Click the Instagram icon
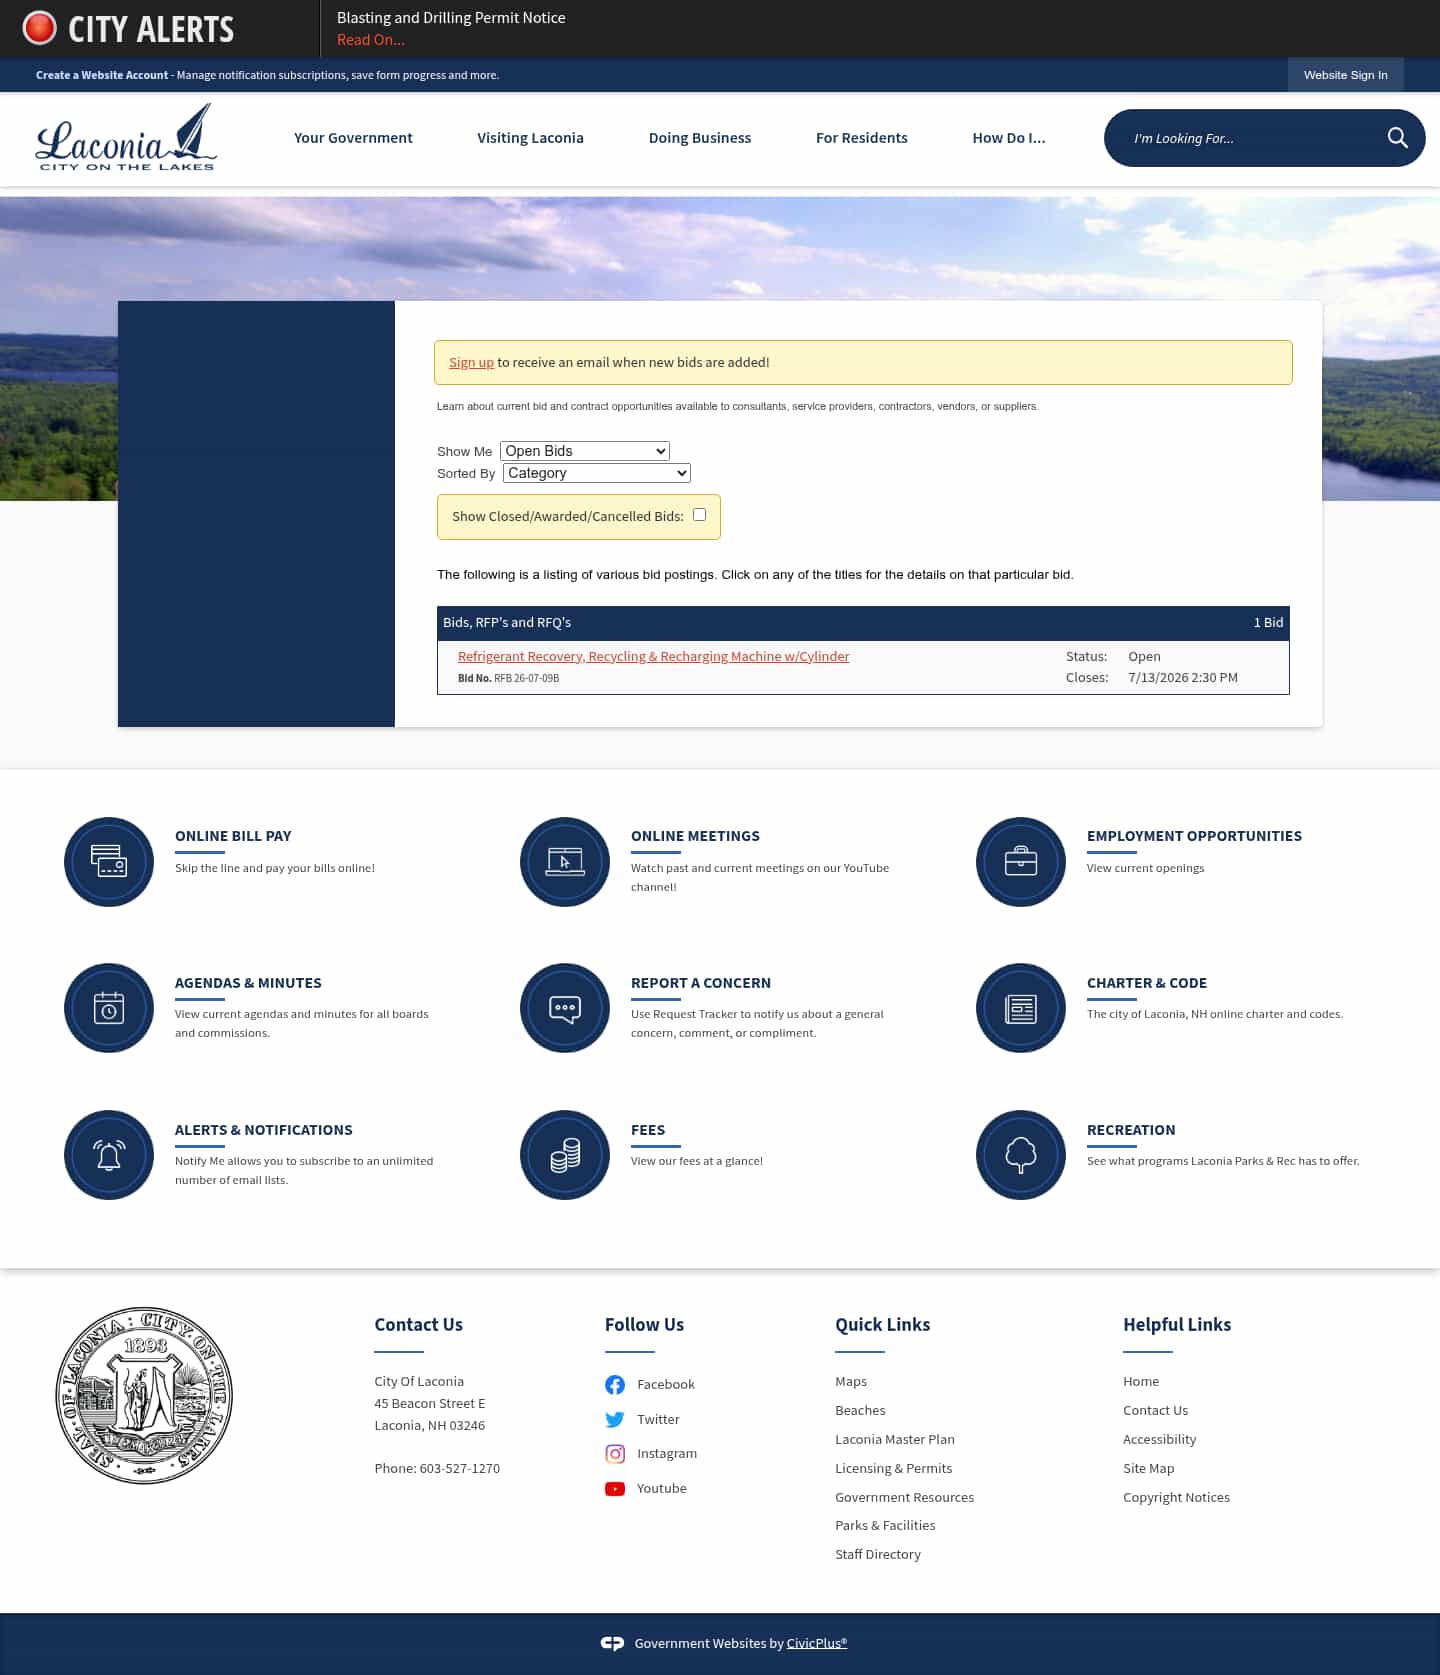This screenshot has width=1440, height=1675. click(615, 1454)
